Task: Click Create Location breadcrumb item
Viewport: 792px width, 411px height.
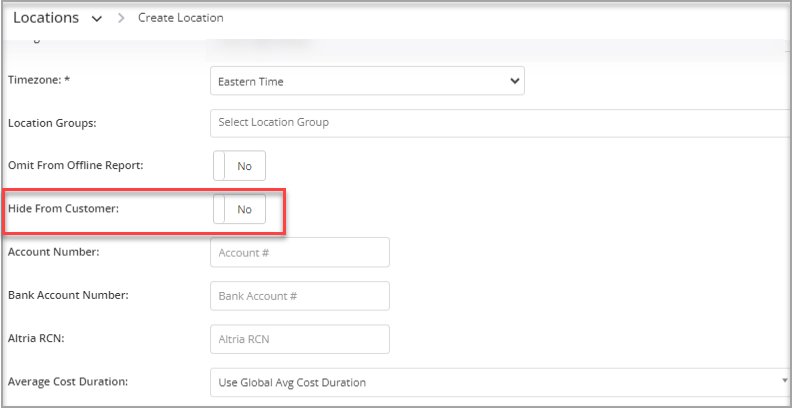Action: click(x=181, y=18)
